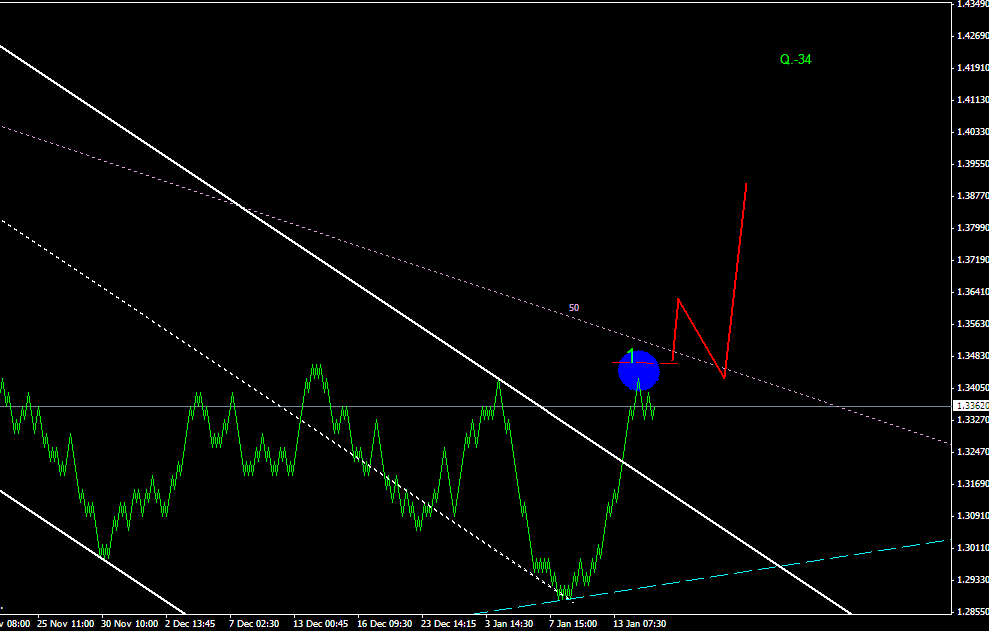
Task: Click price axis value 1.30910
Action: pyautogui.click(x=972, y=516)
